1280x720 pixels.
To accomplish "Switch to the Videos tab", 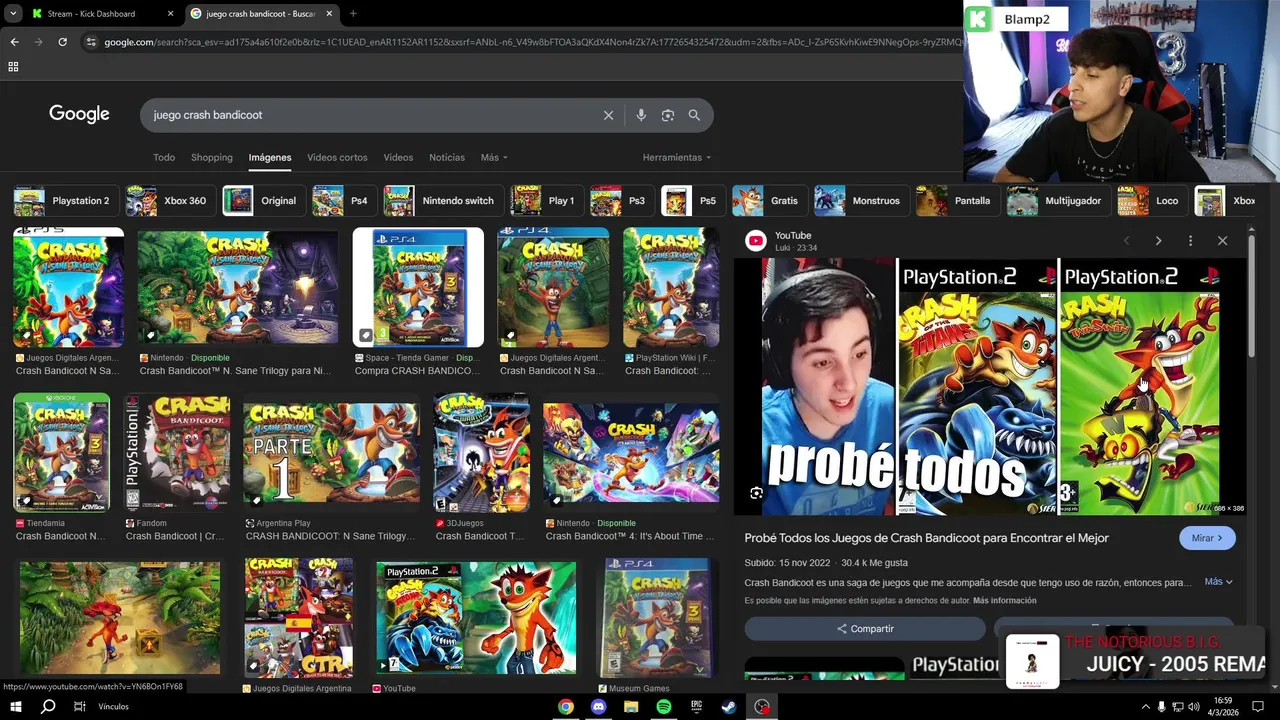I will (398, 157).
